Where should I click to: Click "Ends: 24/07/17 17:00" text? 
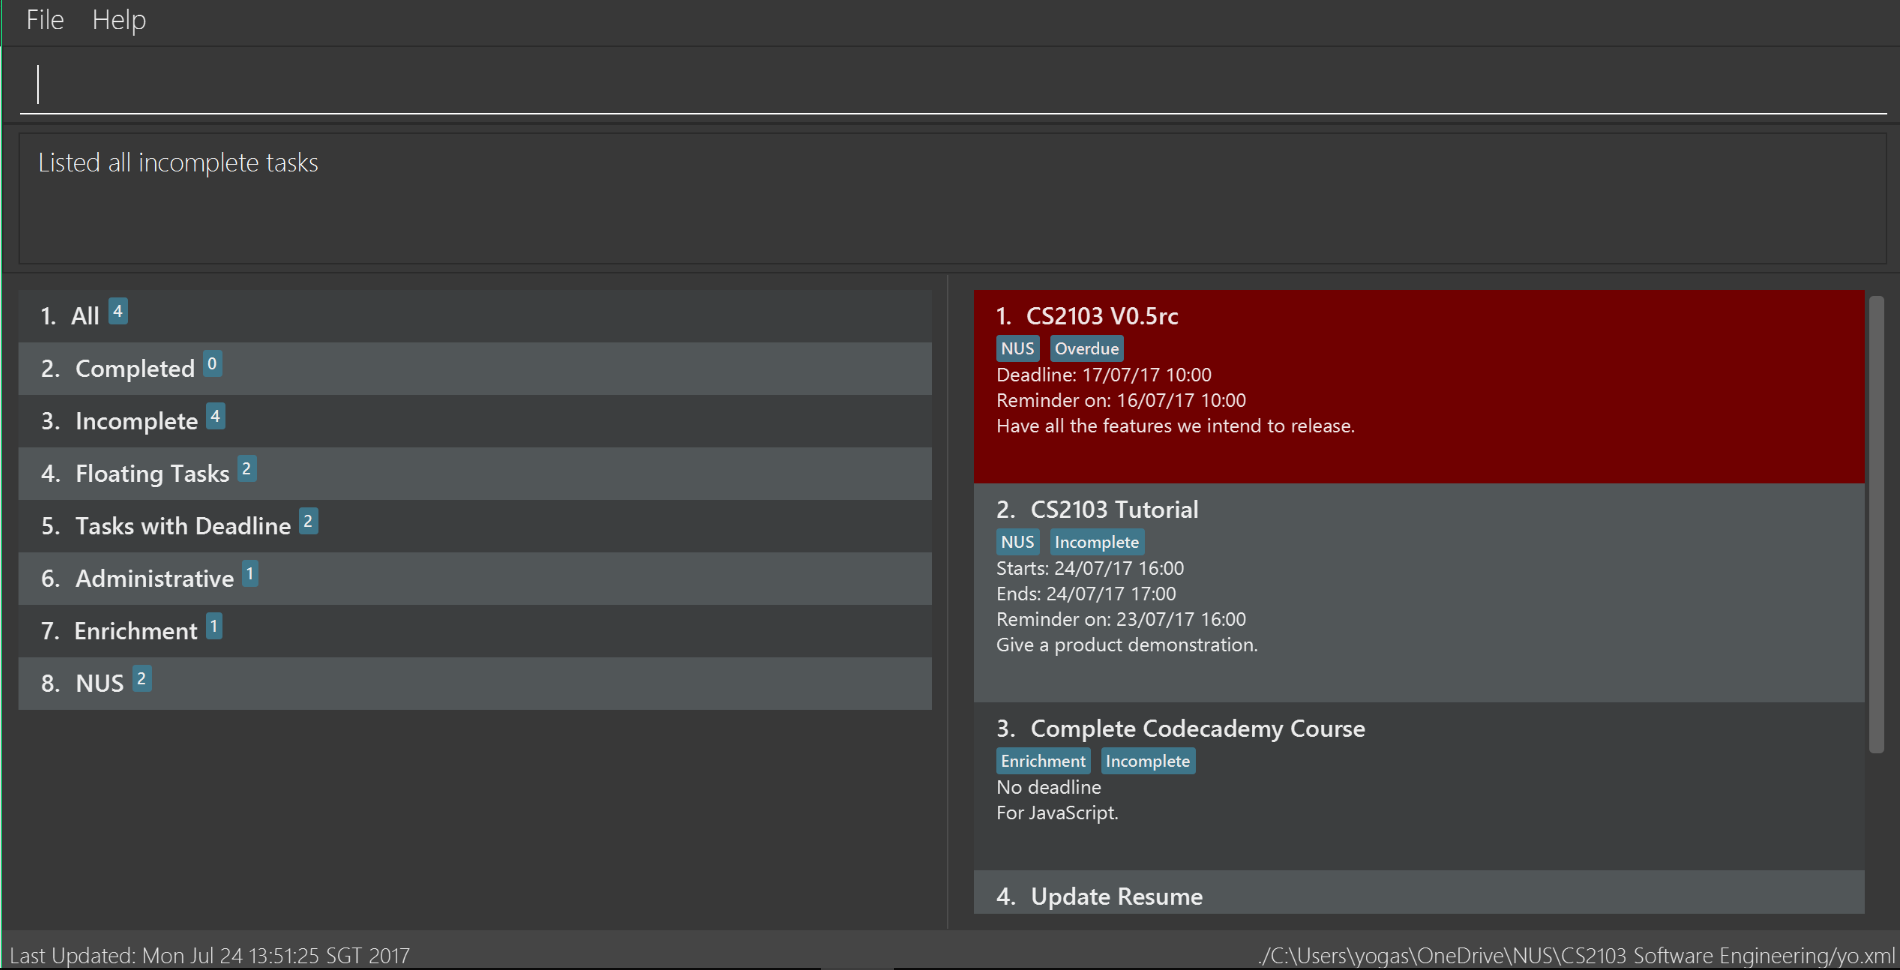click(x=1086, y=594)
